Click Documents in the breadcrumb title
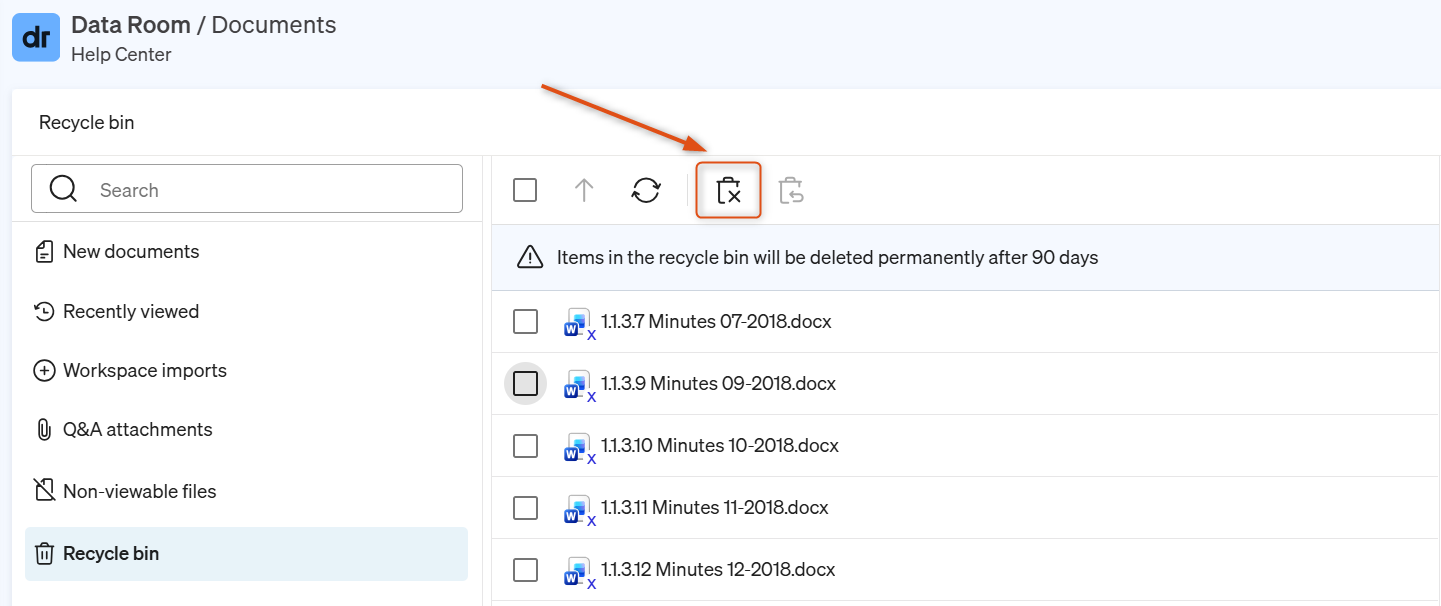 (273, 25)
